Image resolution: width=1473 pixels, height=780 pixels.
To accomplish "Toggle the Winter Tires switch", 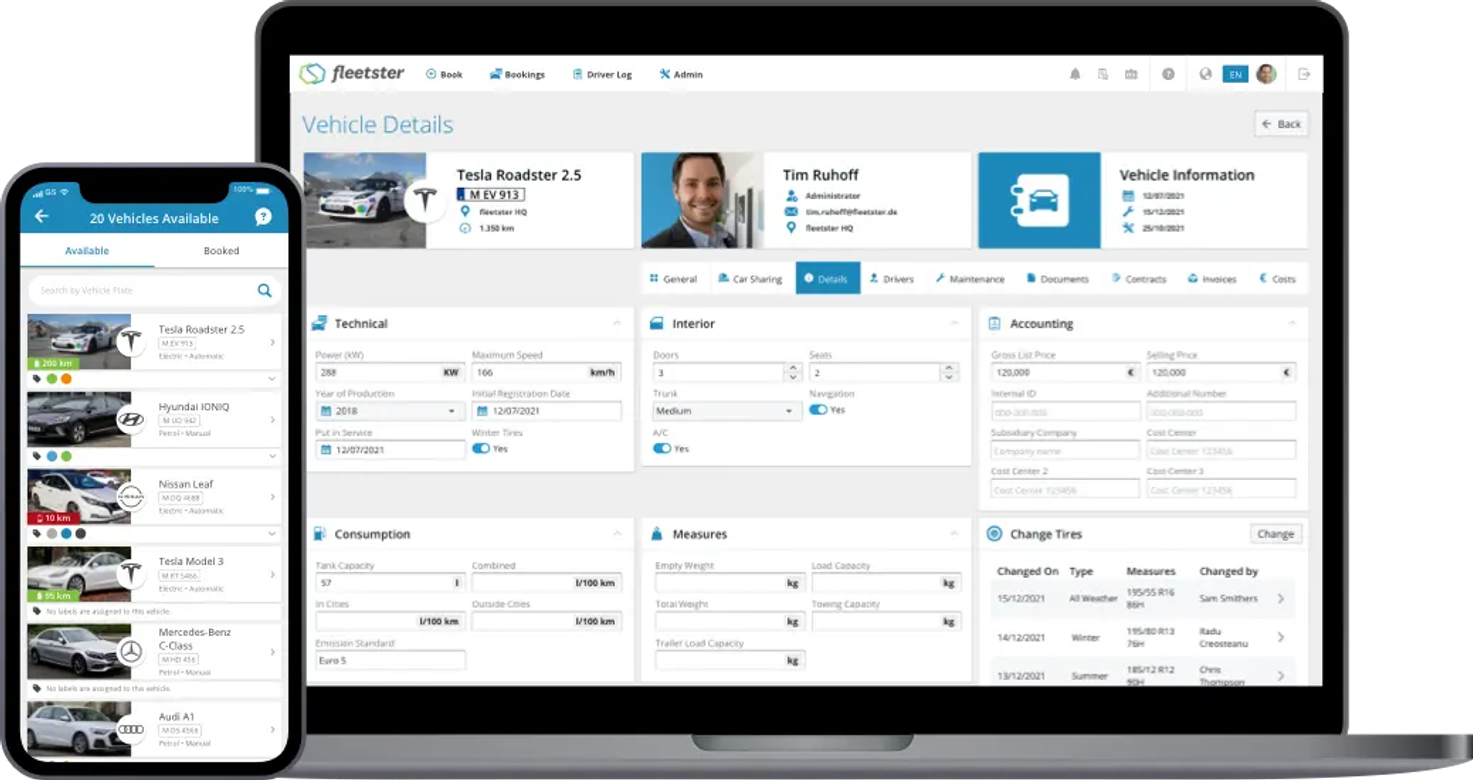I will coord(481,449).
